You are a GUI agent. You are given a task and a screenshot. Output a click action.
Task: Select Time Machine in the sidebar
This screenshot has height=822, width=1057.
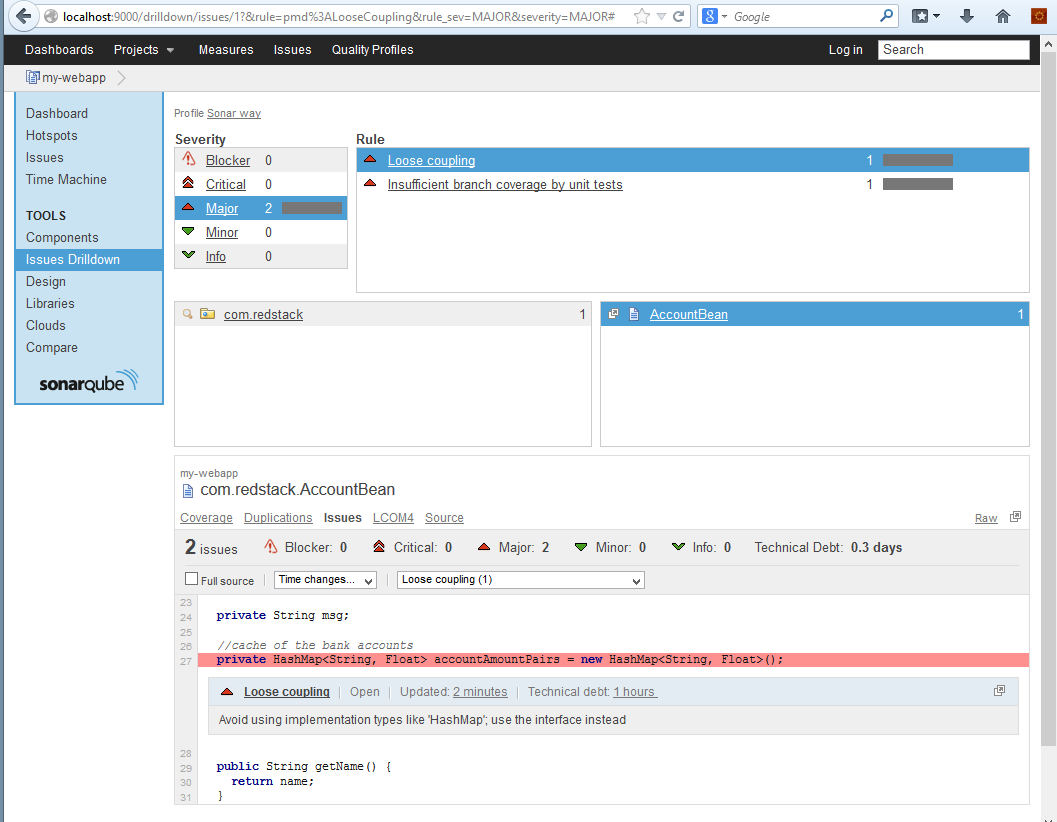click(66, 180)
